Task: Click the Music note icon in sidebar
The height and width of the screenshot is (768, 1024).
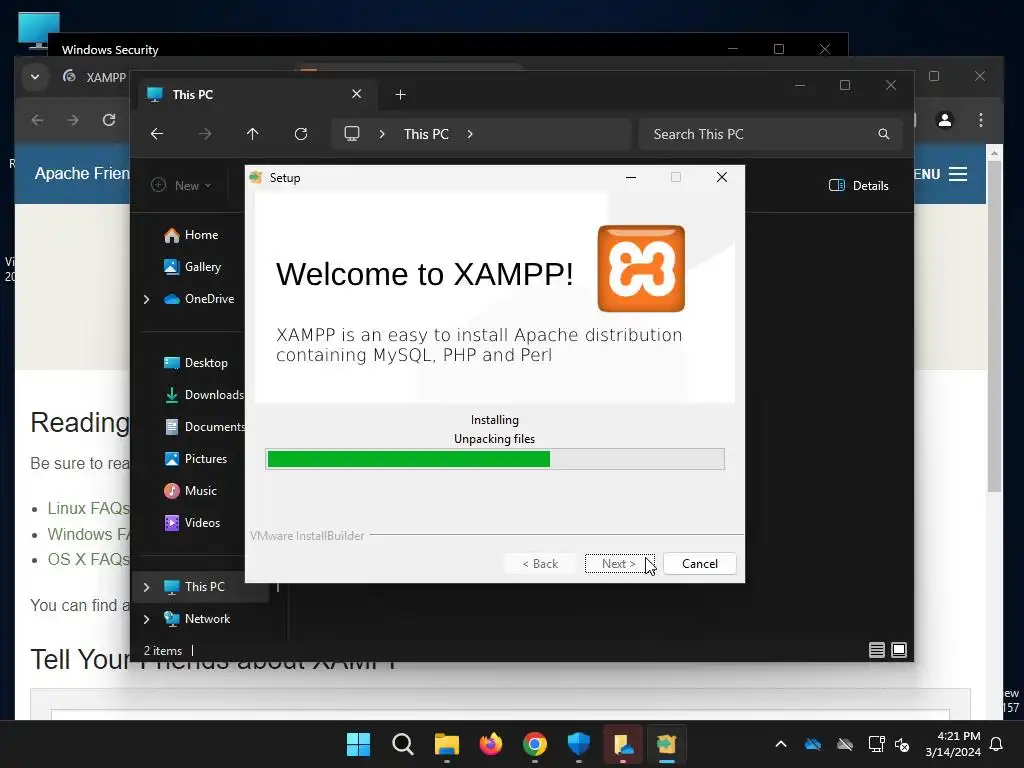Action: pos(172,490)
